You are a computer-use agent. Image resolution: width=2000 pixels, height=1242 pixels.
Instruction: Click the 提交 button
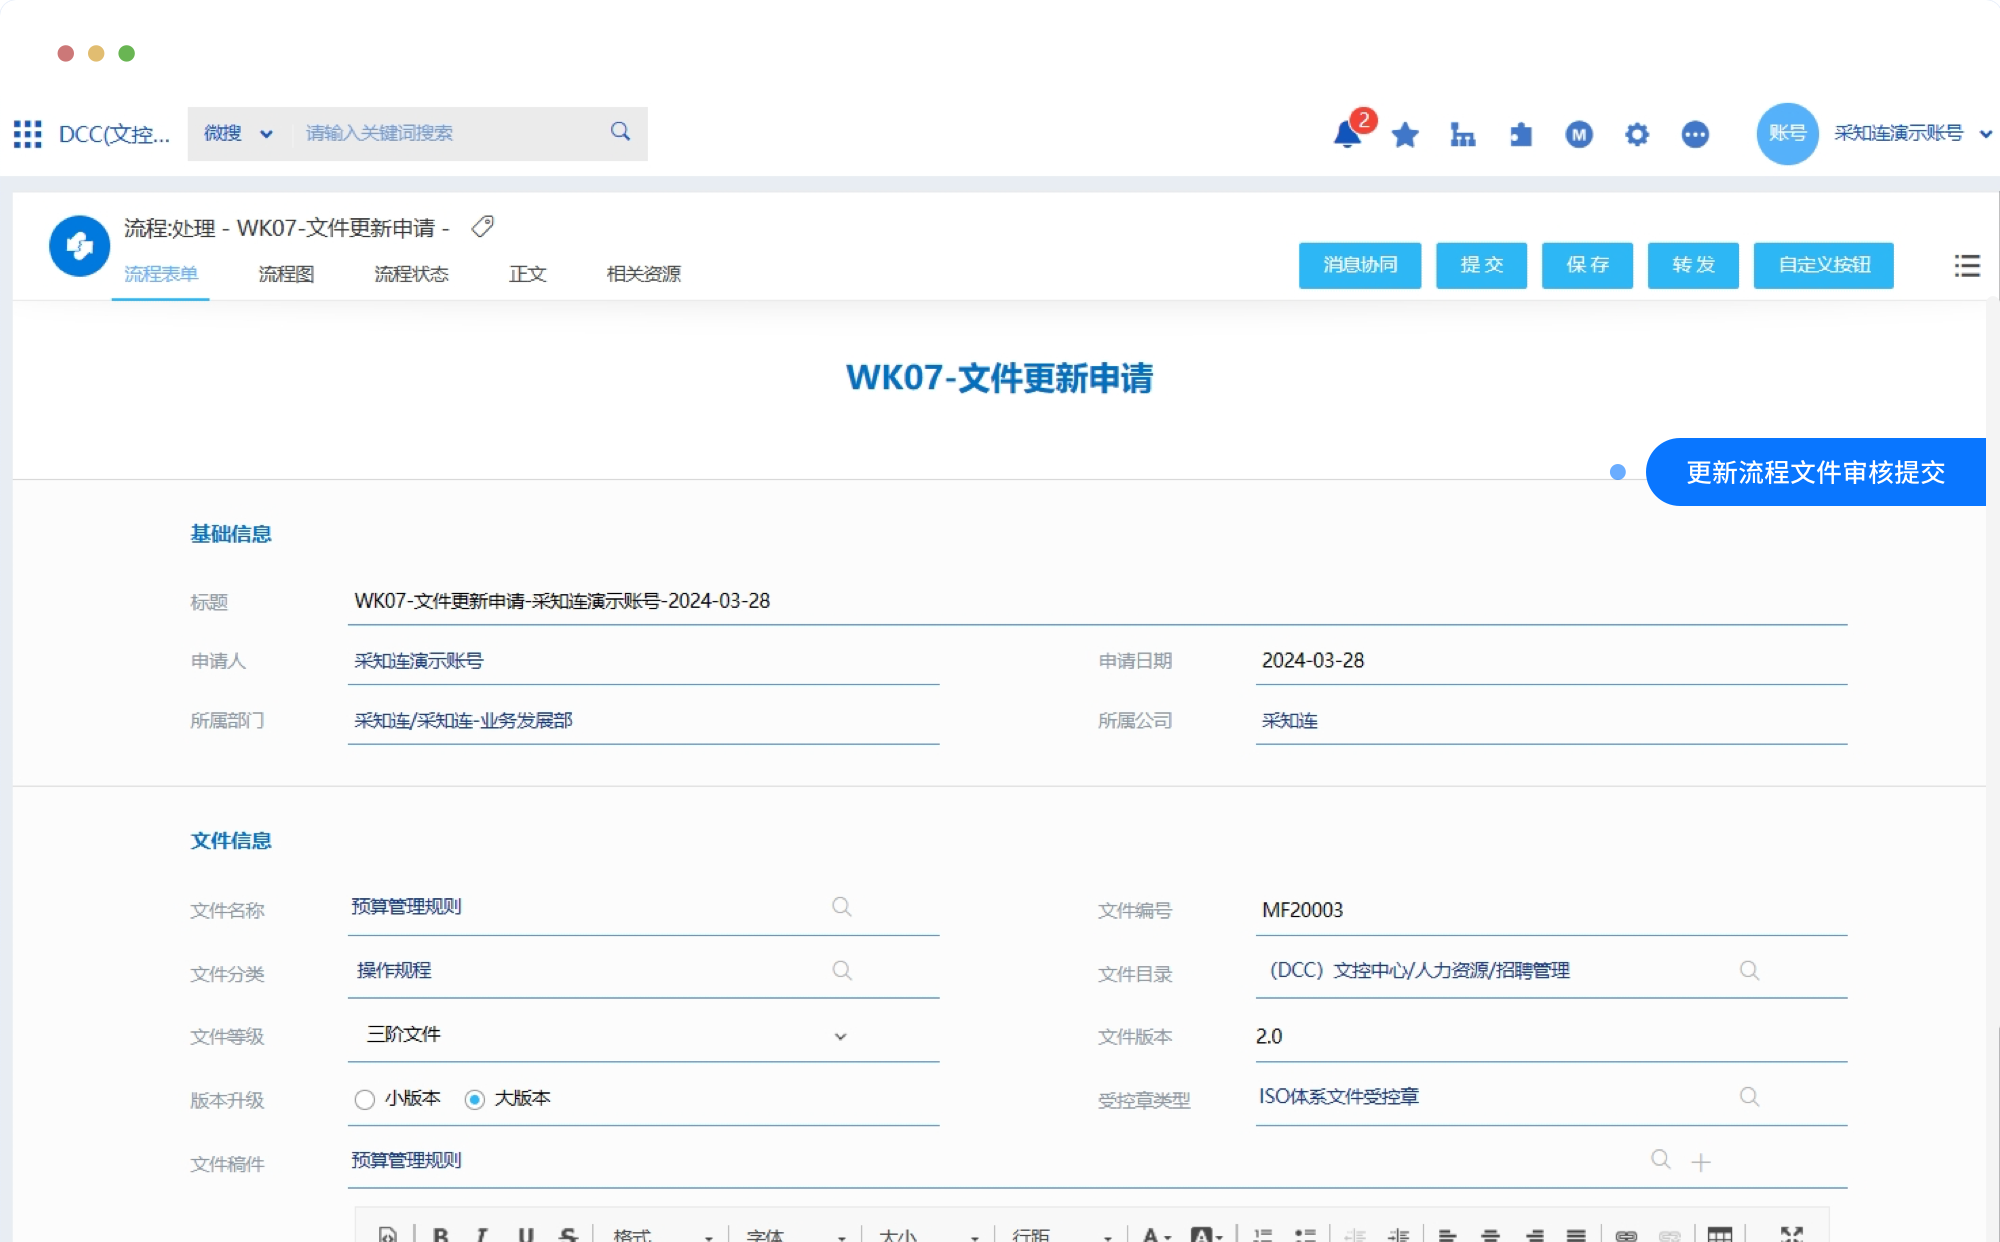(x=1481, y=265)
